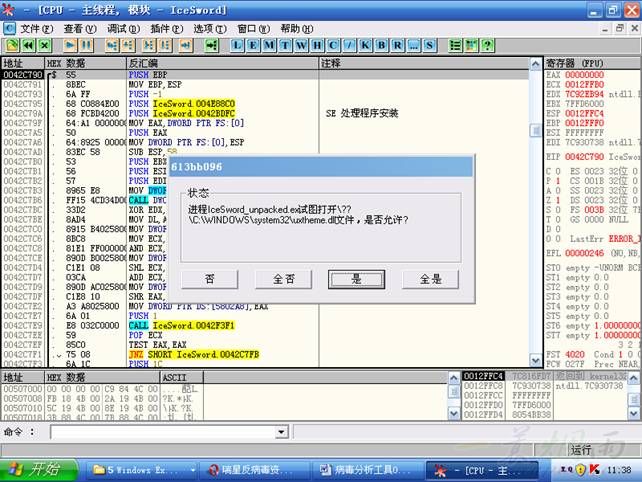The width and height of the screenshot is (642, 482).
Task: Show Source S button
Action: coord(429,45)
